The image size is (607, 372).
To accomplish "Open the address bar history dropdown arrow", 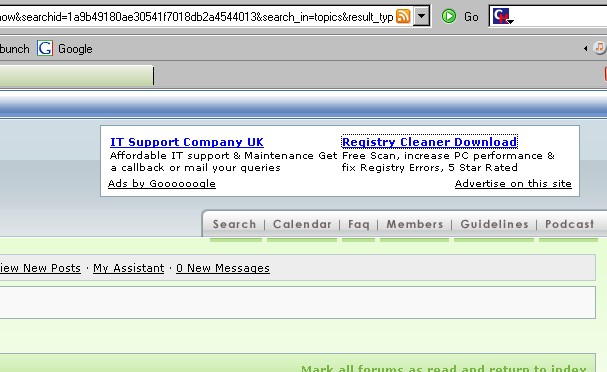I will 422,16.
